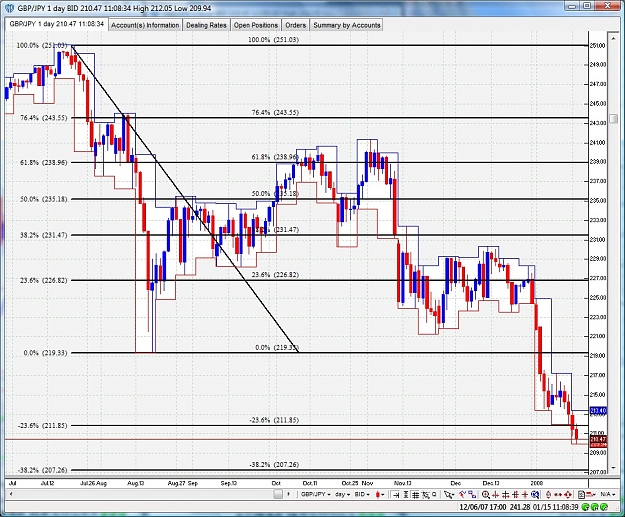625x517 pixels.
Task: Click the linked-boxes toolbar icon
Action: pos(472,495)
